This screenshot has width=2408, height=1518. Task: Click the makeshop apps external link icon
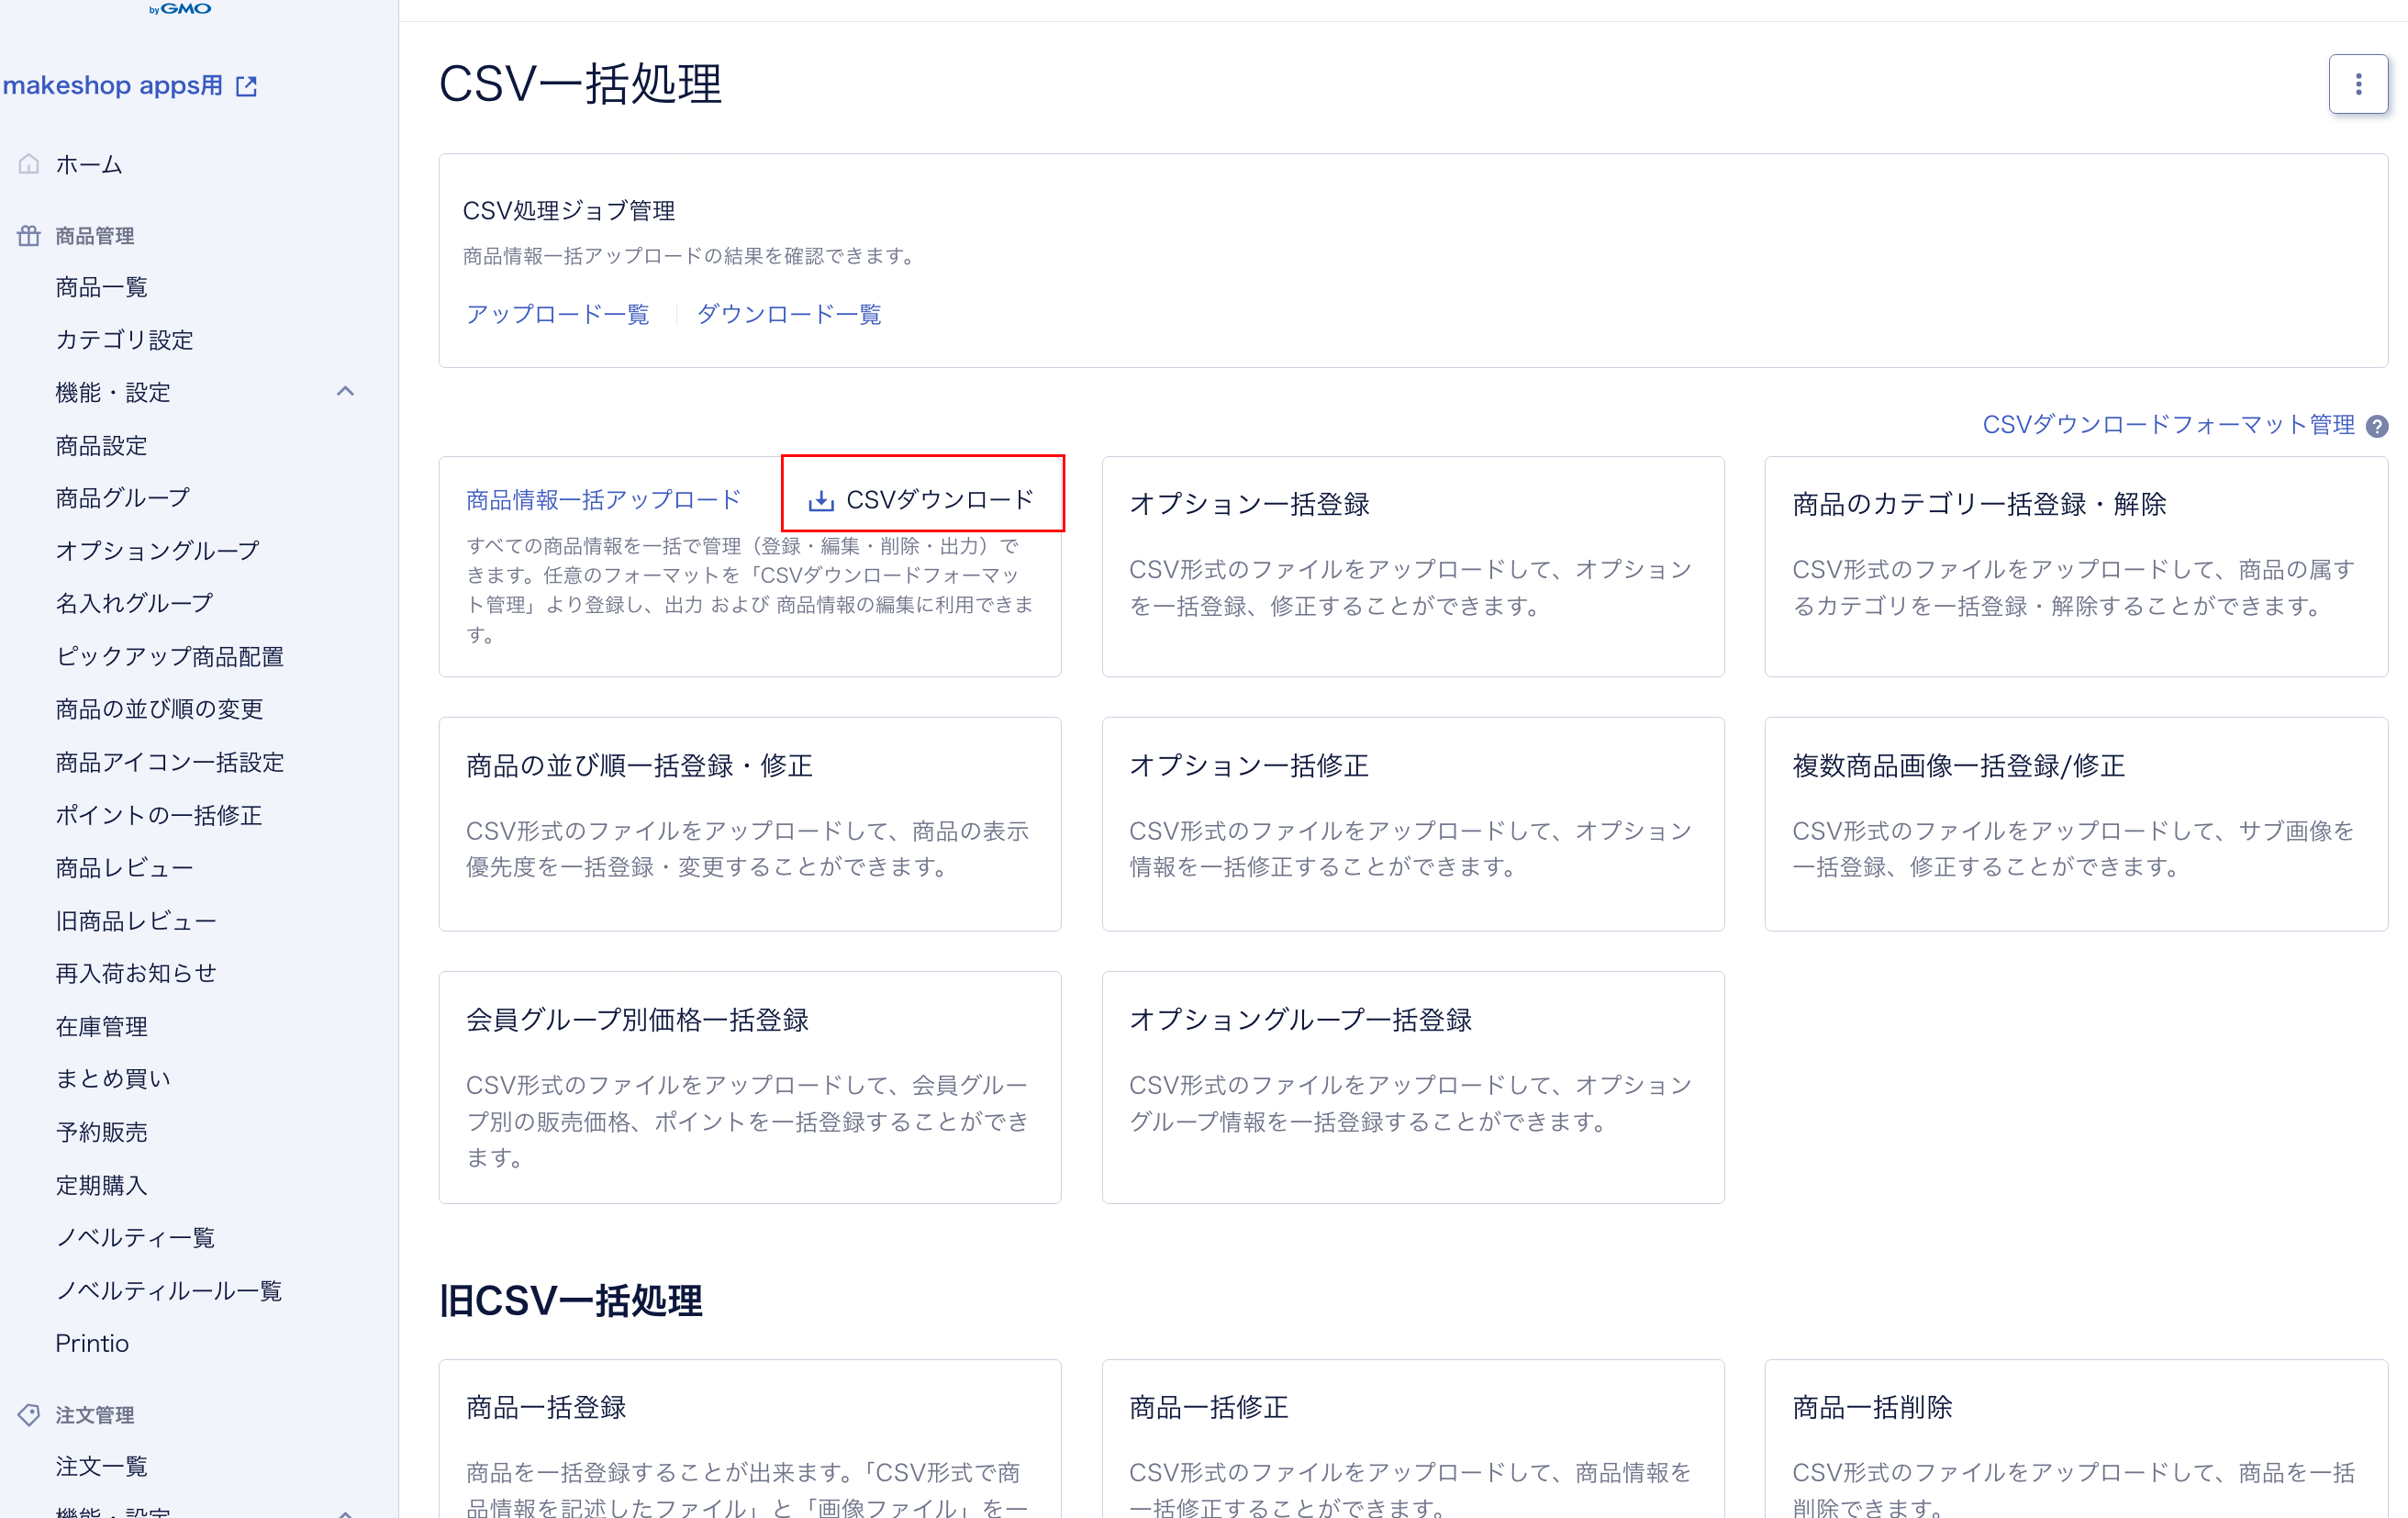pyautogui.click(x=246, y=86)
